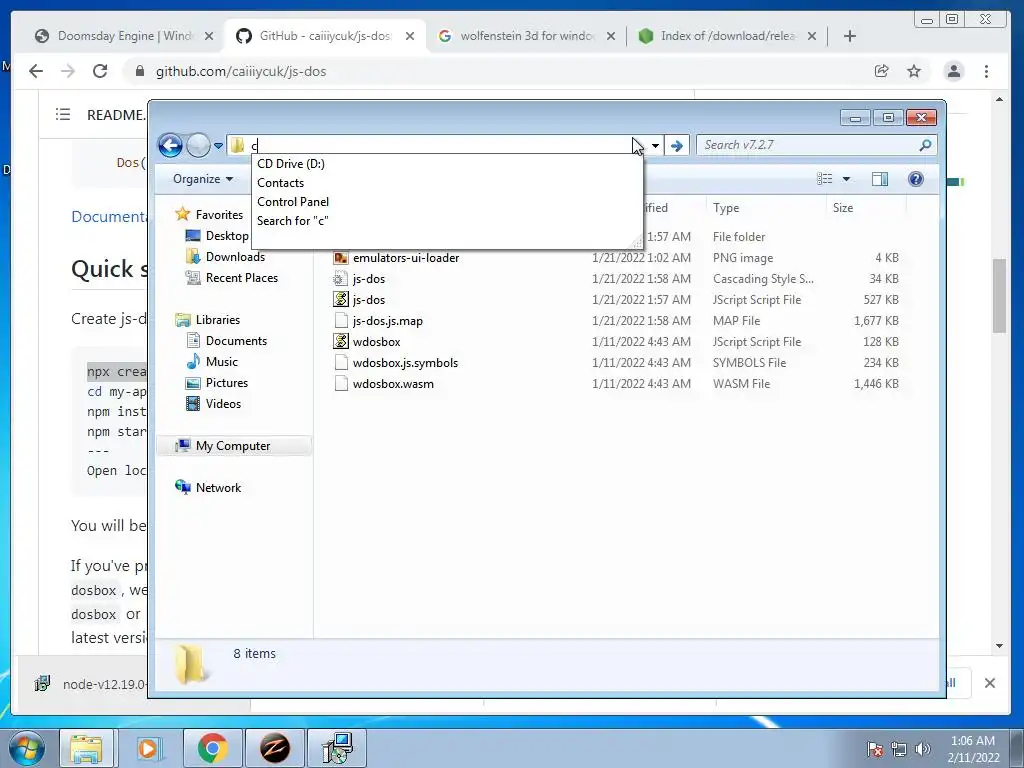Viewport: 1024px width, 768px height.
Task: Select js-dos.js.map file icon
Action: coord(341,321)
